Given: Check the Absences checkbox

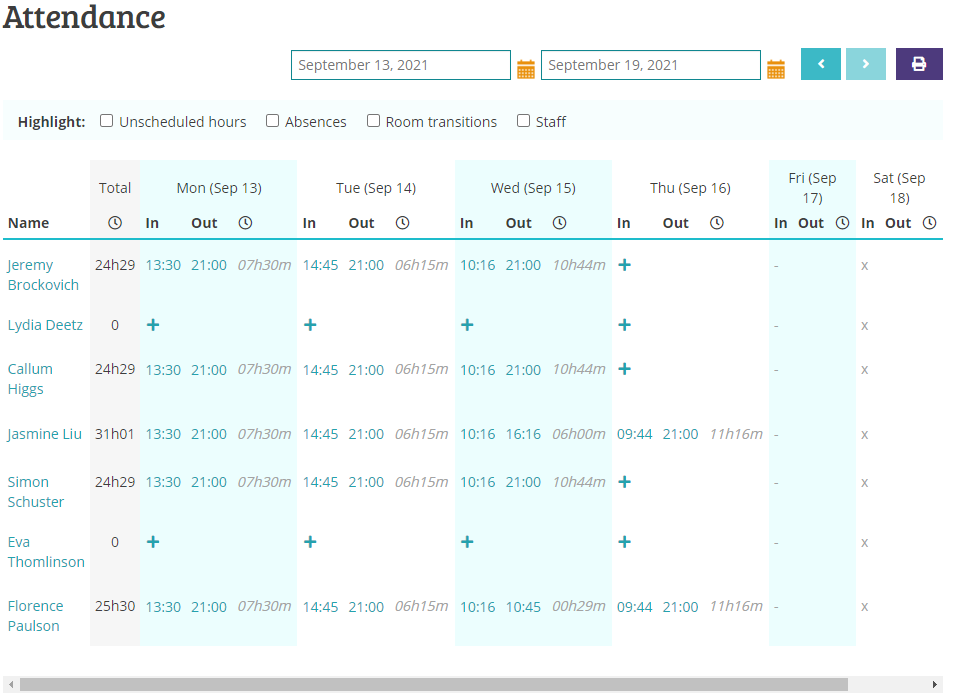Looking at the screenshot, I should [x=272, y=120].
